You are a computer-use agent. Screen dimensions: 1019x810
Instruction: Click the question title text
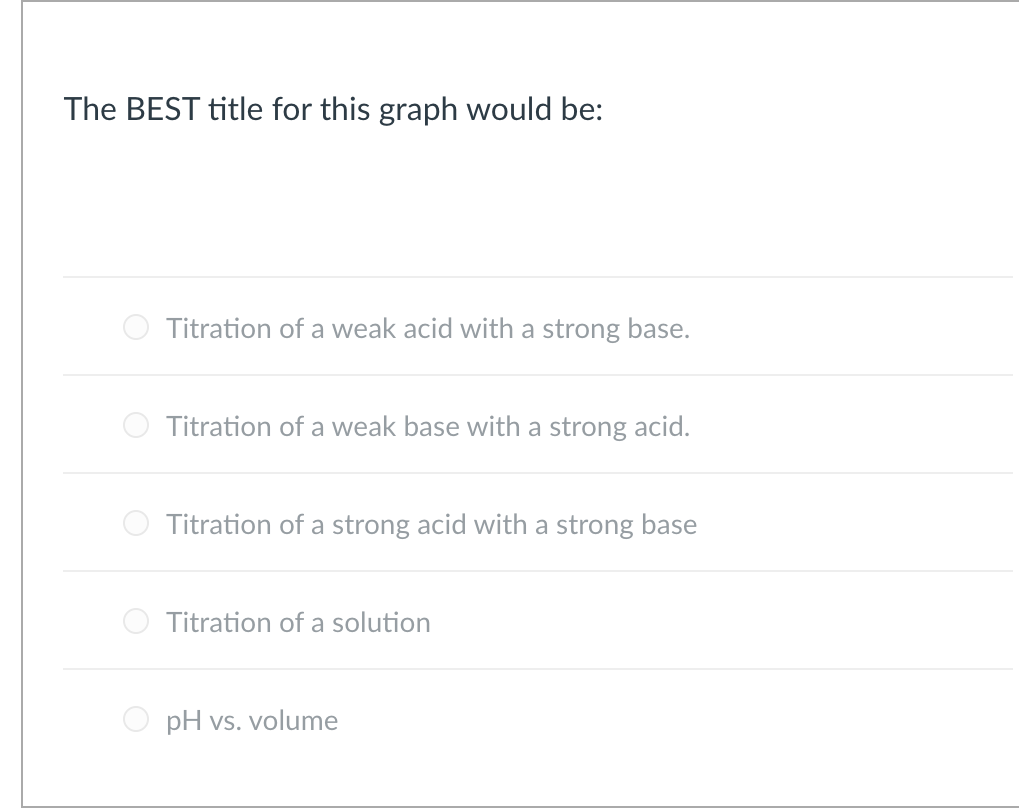click(331, 109)
